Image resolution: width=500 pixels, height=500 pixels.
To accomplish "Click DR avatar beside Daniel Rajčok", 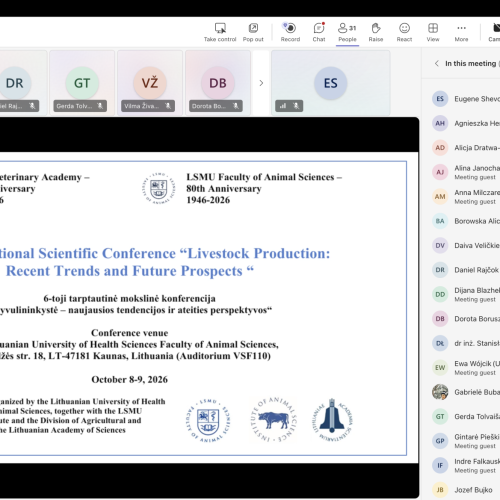I will coord(440,270).
